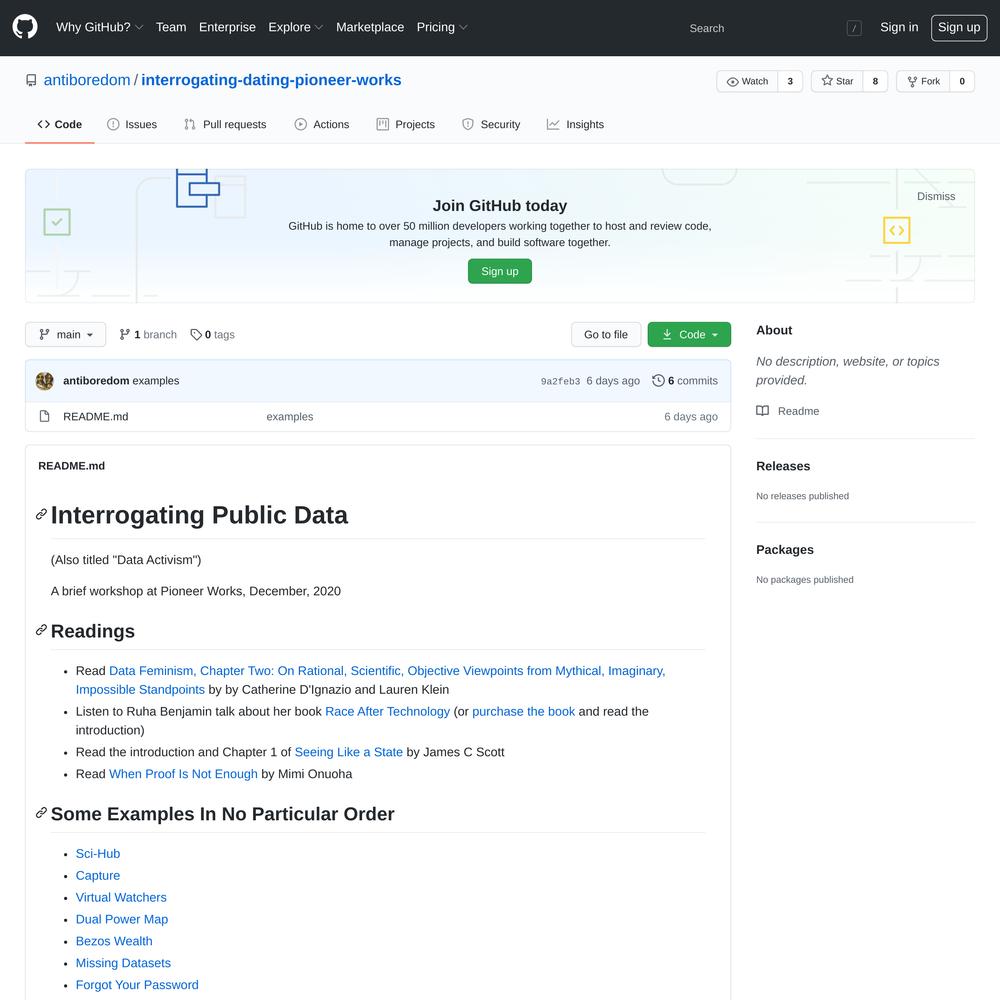The height and width of the screenshot is (1000, 1000).
Task: View the 1 branch list
Action: tap(148, 335)
